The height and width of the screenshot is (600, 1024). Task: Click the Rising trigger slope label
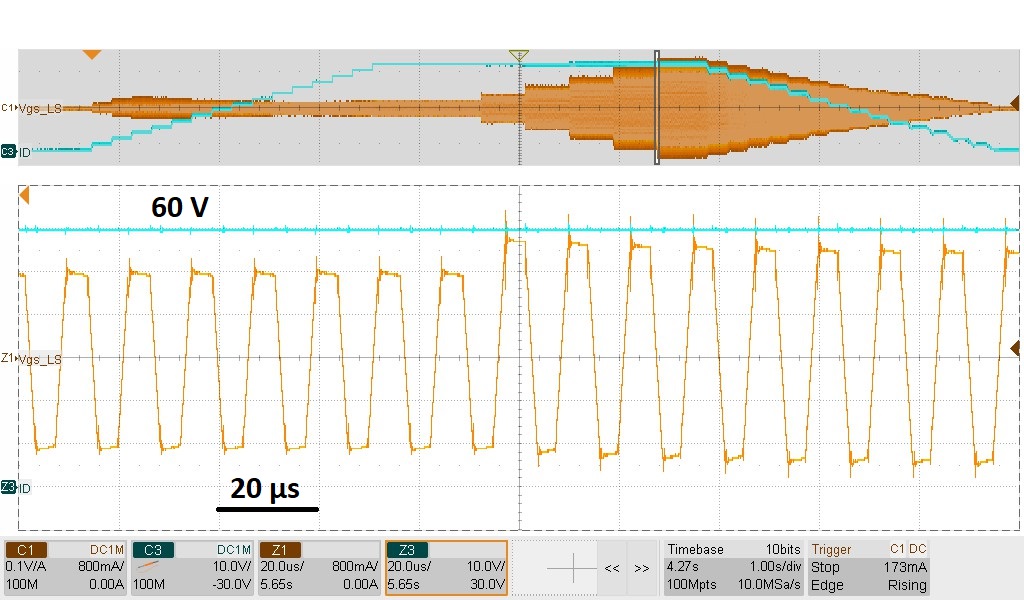907,585
